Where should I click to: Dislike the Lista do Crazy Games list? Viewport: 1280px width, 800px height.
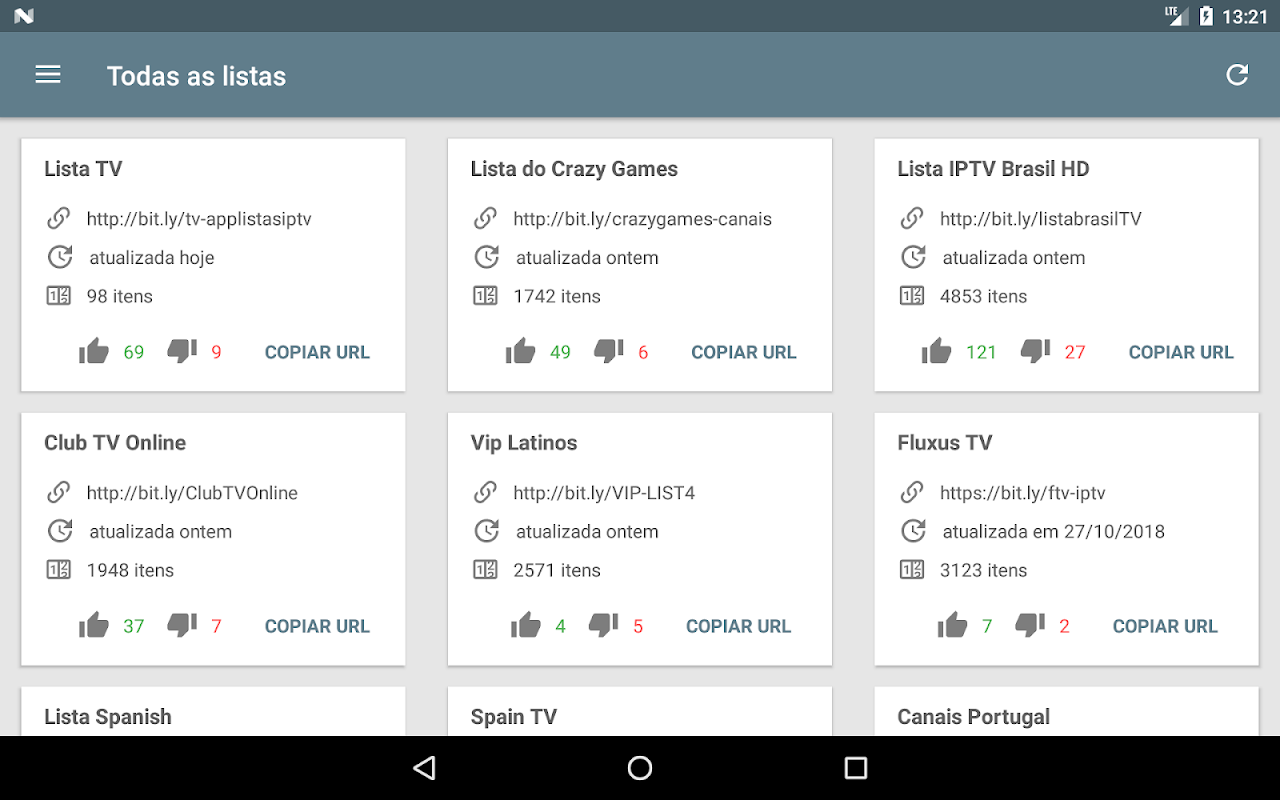click(x=609, y=351)
